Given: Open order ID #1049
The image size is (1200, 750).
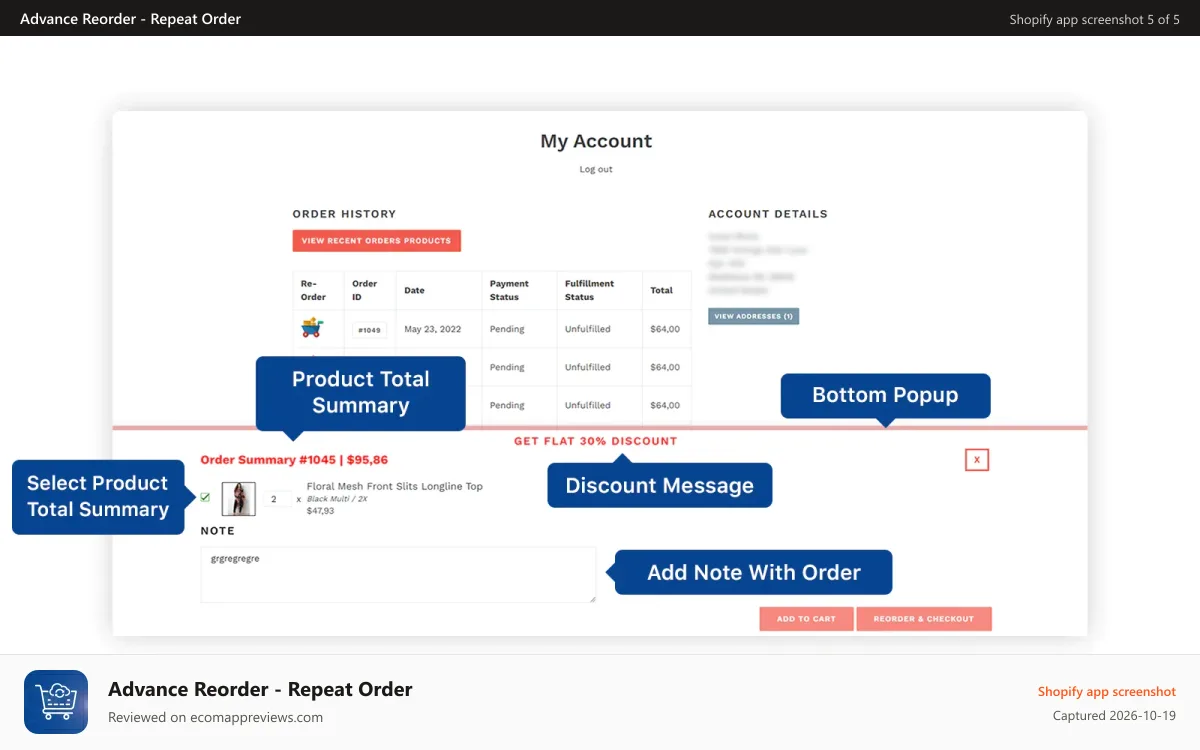Looking at the screenshot, I should coord(369,330).
